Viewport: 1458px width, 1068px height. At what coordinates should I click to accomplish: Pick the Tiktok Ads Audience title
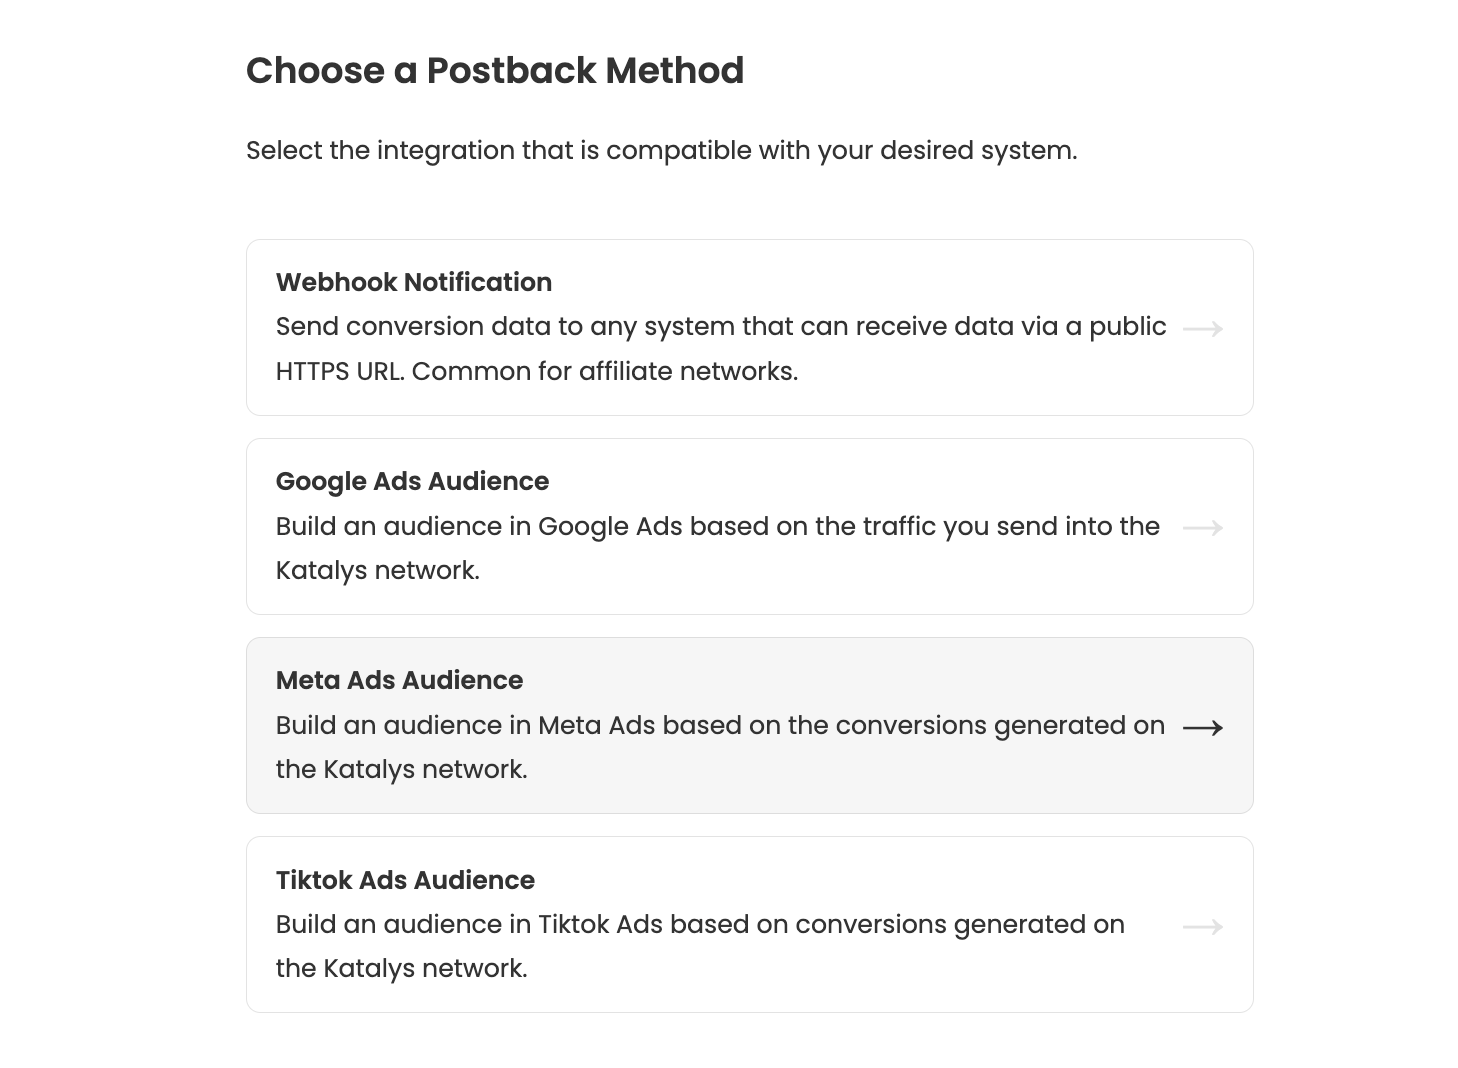click(x=405, y=880)
